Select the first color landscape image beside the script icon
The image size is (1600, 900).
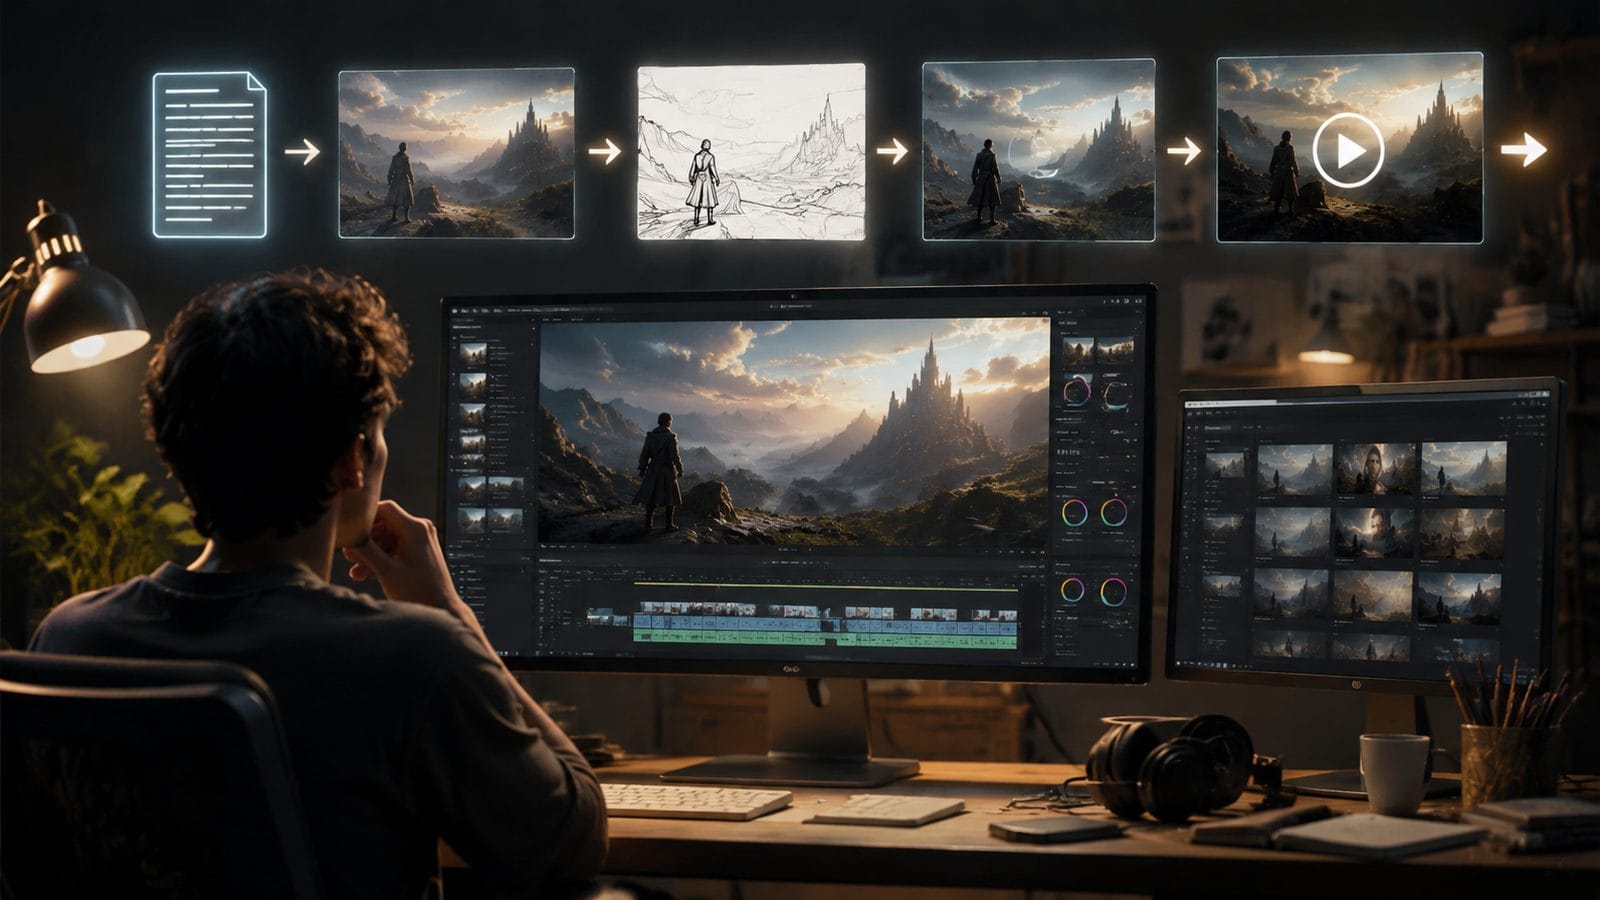[456, 153]
